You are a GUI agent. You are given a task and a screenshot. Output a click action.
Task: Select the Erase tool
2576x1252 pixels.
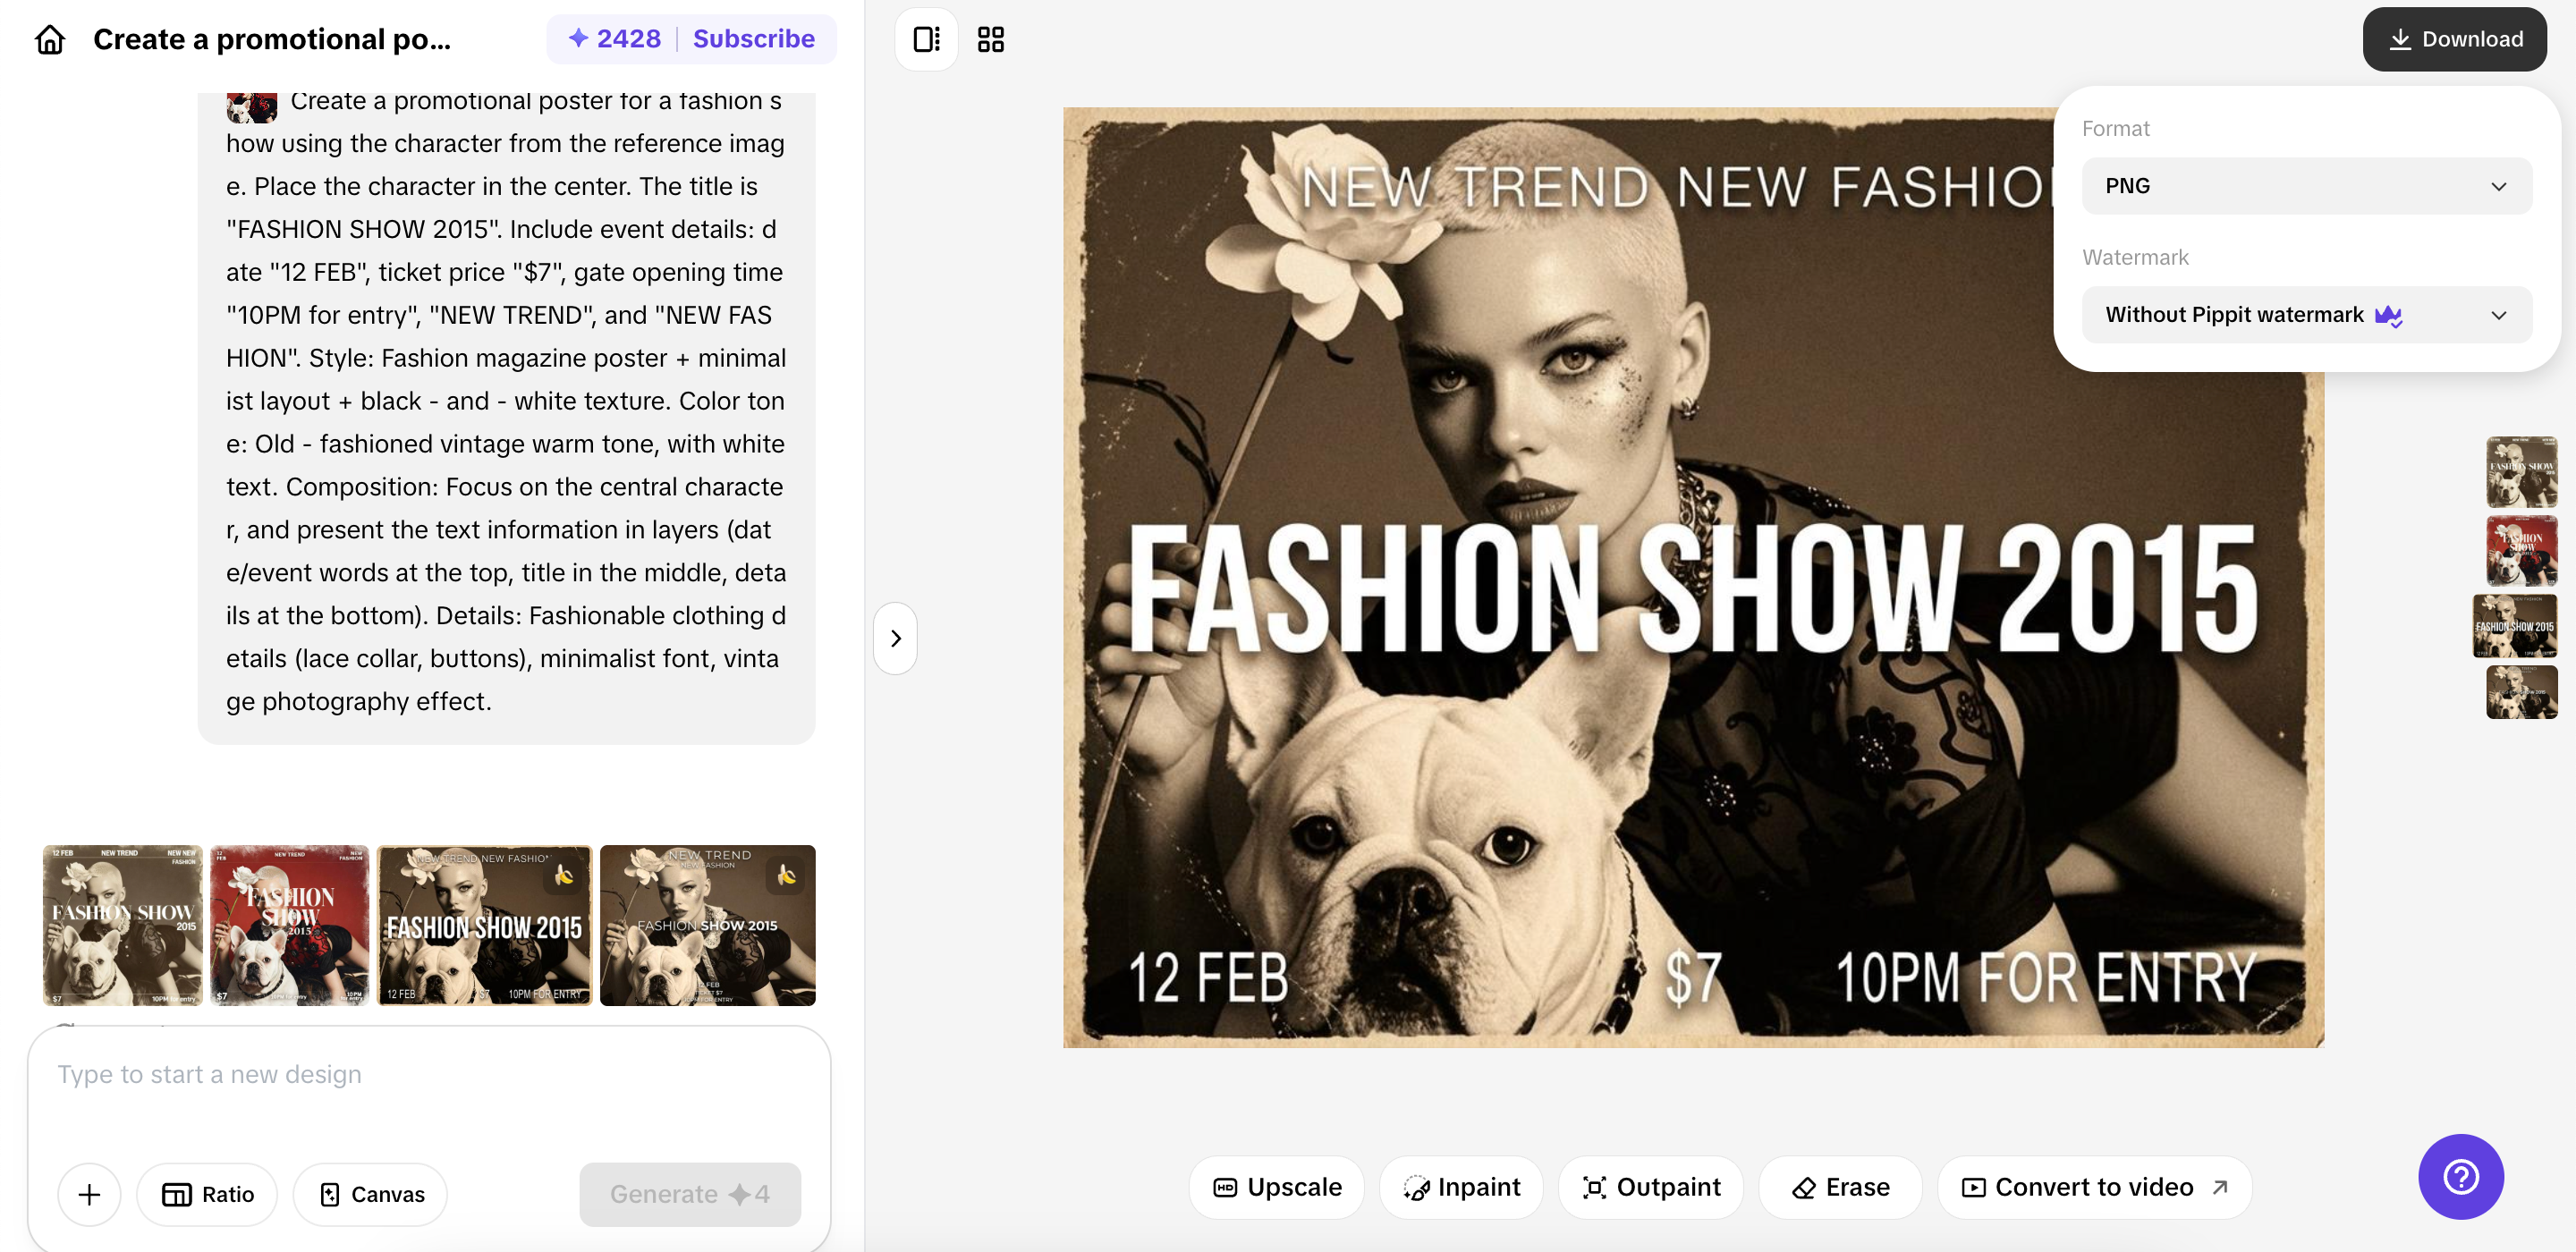pos(1840,1187)
